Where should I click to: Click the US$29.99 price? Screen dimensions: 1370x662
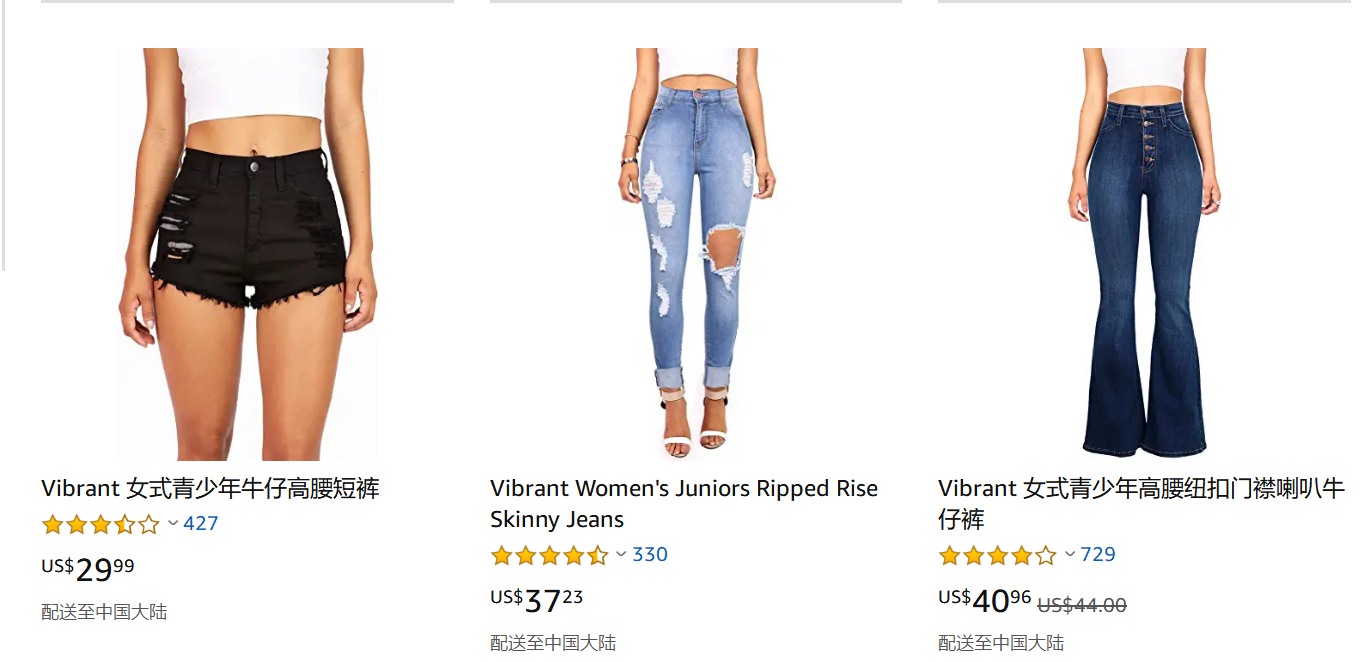[88, 569]
